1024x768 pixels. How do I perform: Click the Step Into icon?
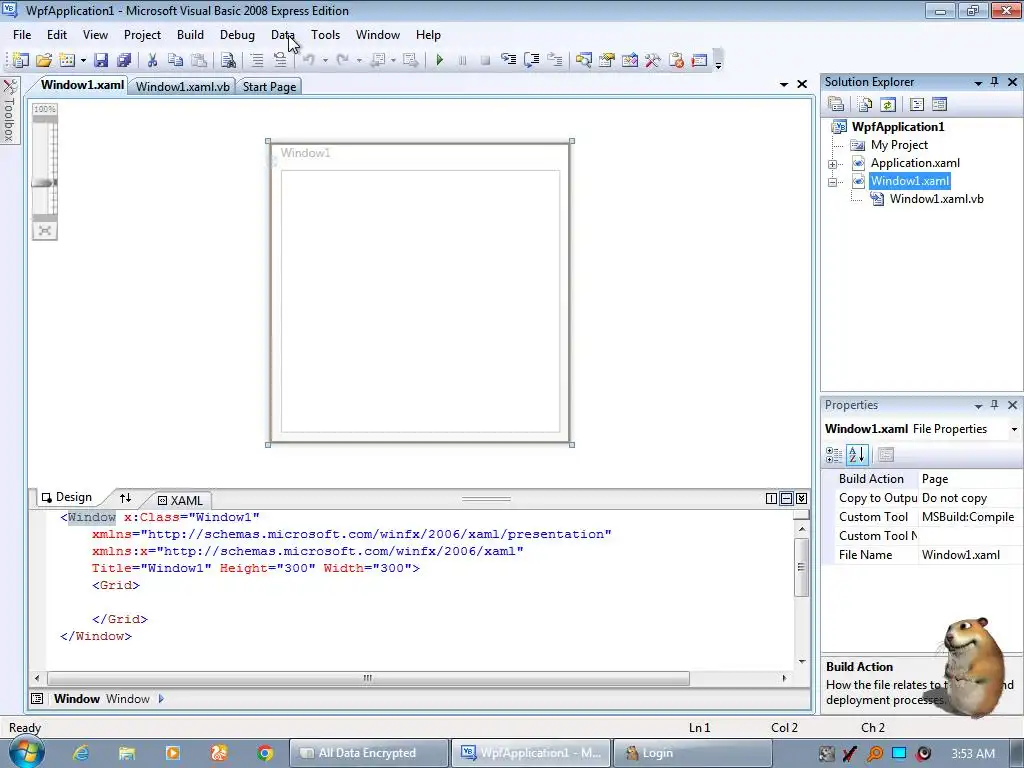pyautogui.click(x=509, y=61)
